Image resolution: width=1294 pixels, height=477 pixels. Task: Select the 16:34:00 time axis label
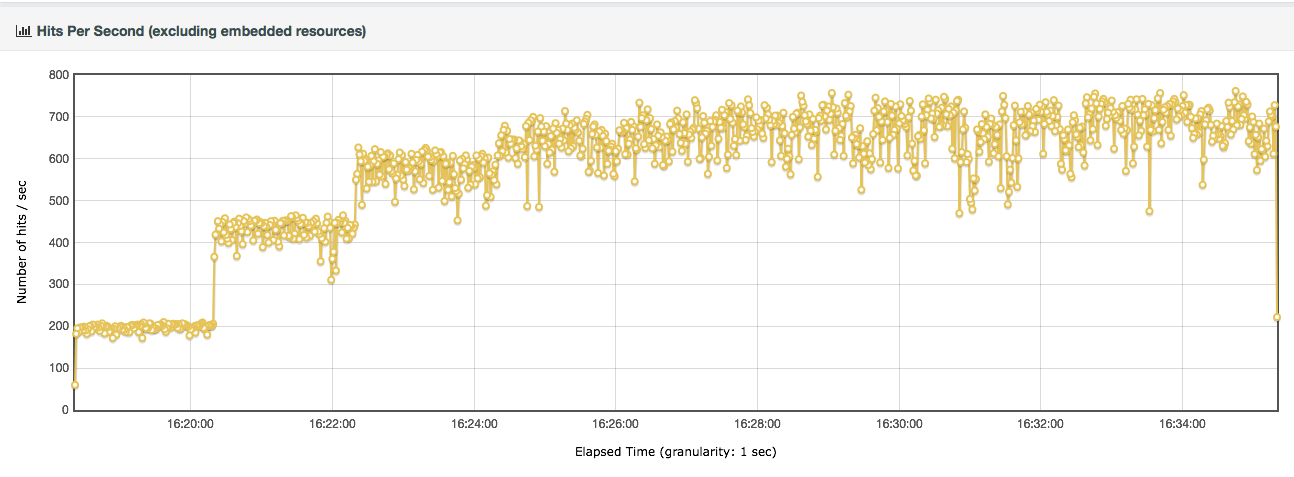[1183, 424]
